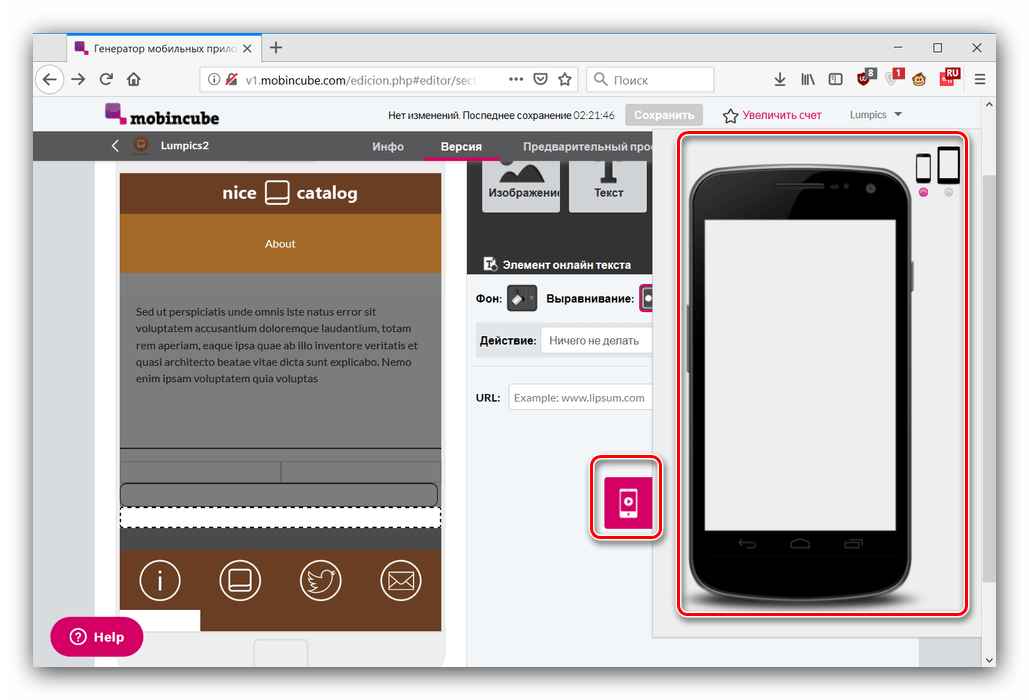
Task: Click the Элемент онлайн текста panel header
Action: tap(559, 264)
